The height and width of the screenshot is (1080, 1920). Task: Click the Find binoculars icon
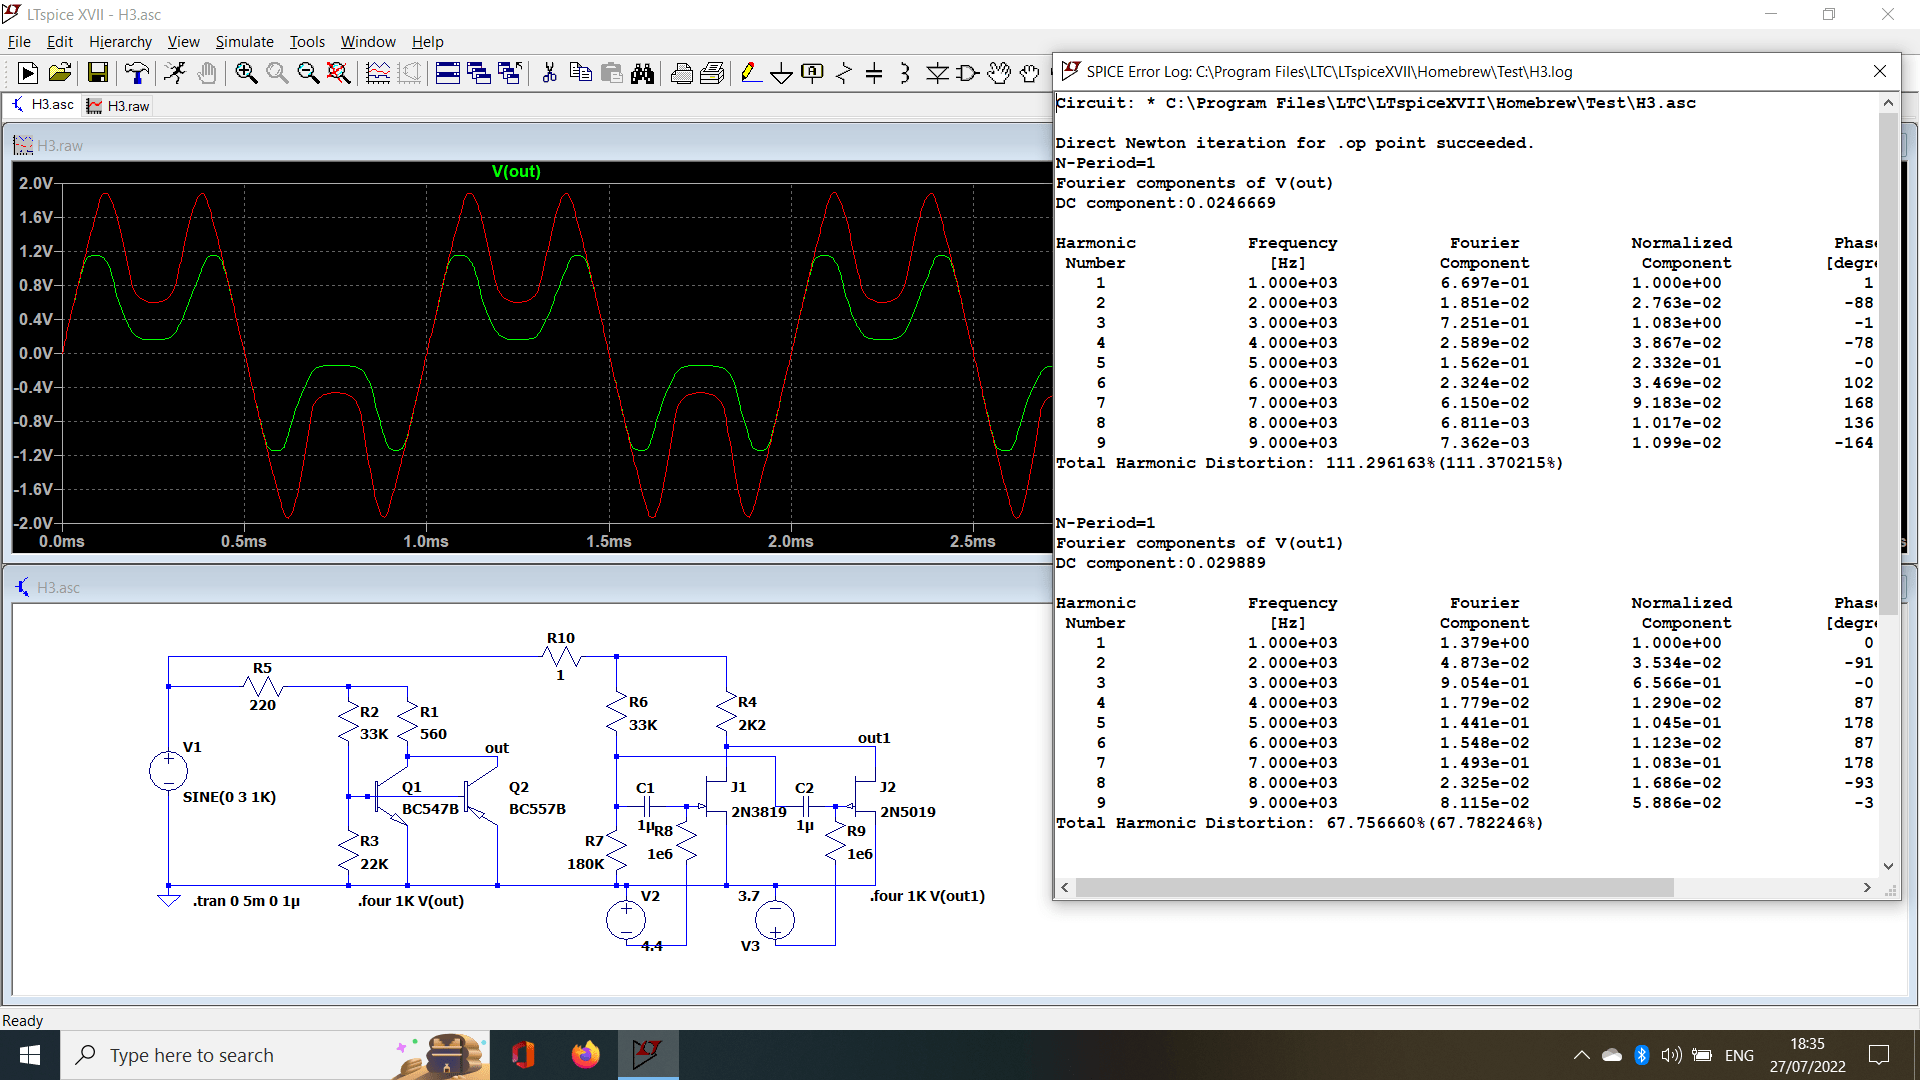click(642, 72)
